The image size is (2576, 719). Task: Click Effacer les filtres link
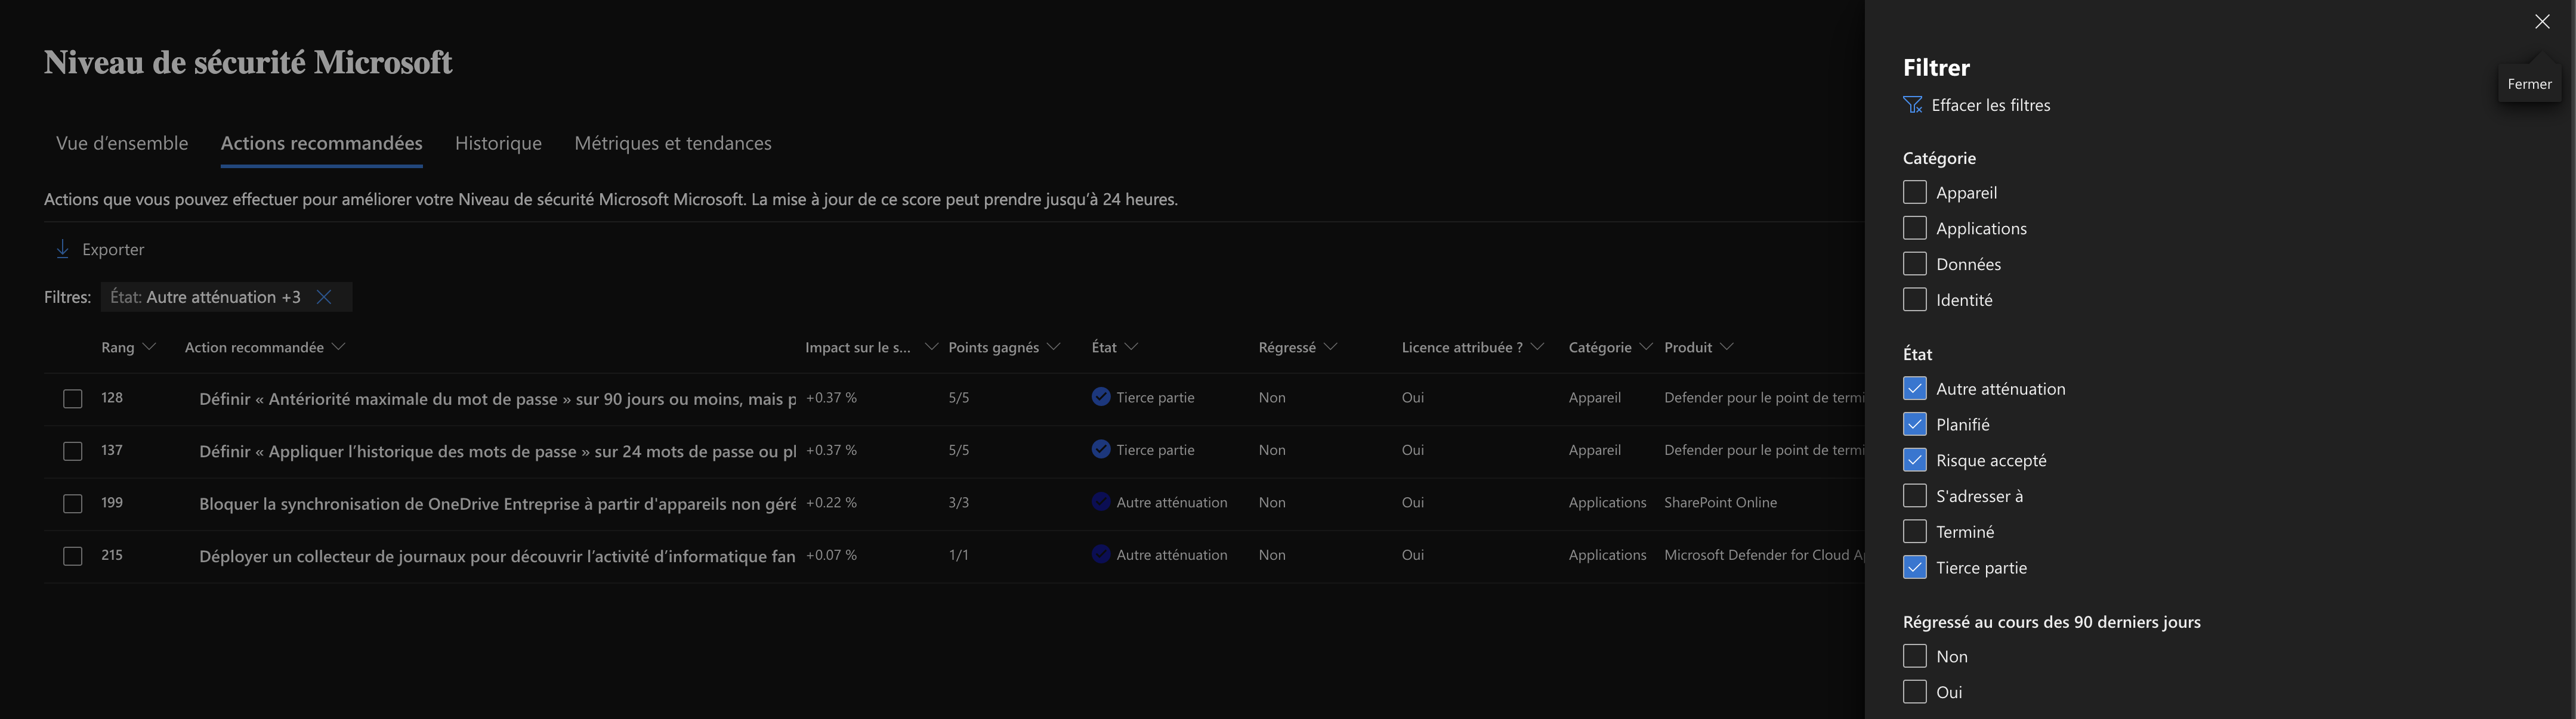tap(1990, 105)
